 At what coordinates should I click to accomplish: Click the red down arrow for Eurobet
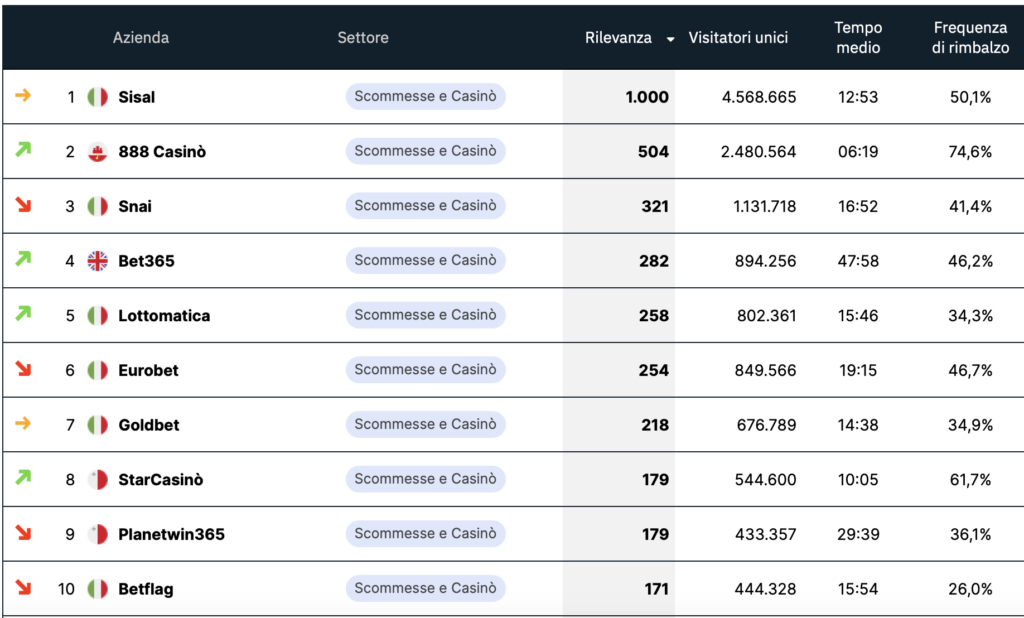point(23,368)
